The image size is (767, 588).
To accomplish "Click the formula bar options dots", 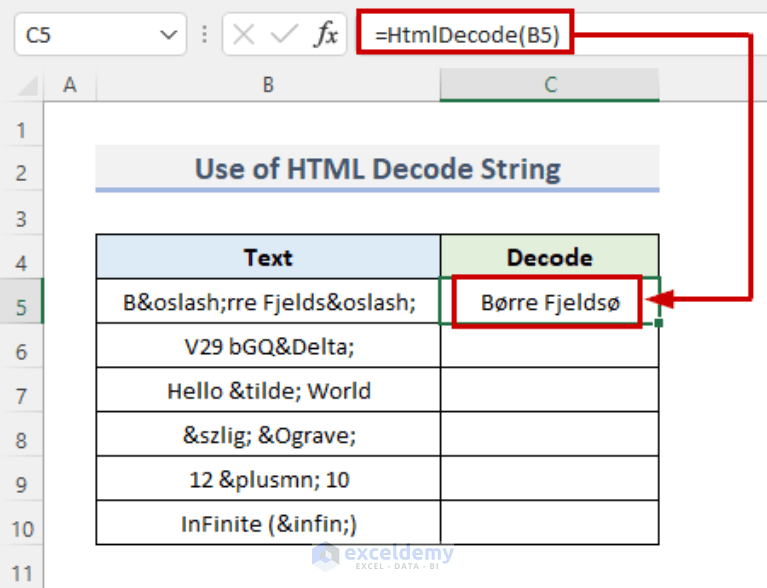I will pyautogui.click(x=204, y=35).
